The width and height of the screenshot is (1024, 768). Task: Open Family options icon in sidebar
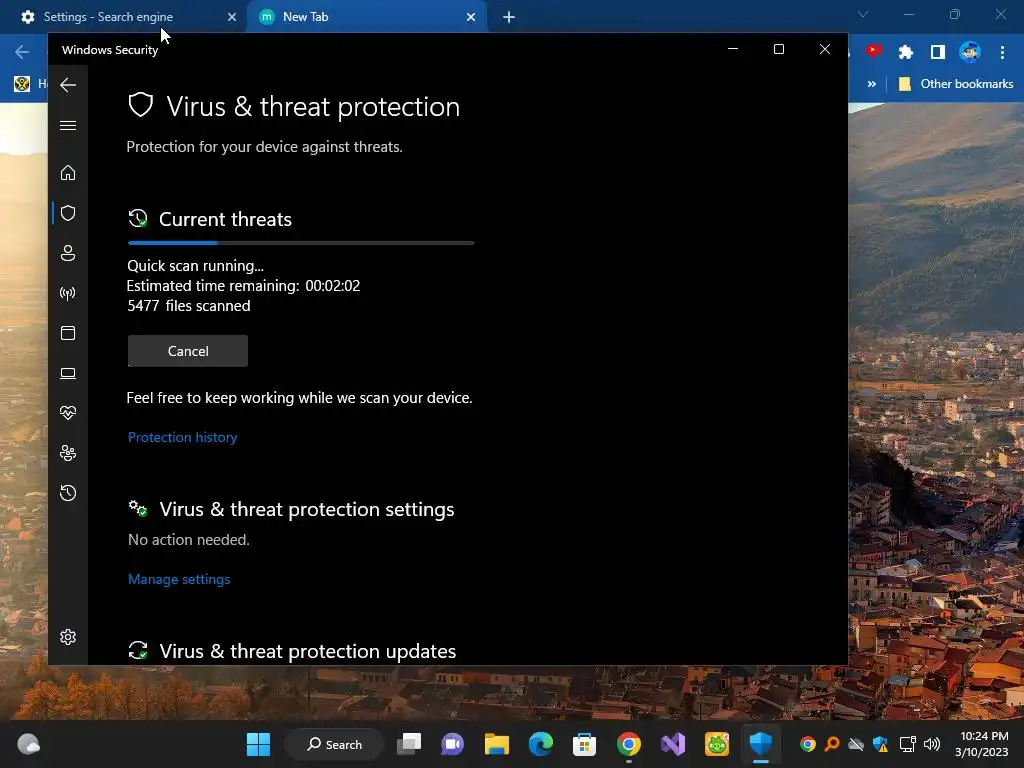[x=68, y=453]
